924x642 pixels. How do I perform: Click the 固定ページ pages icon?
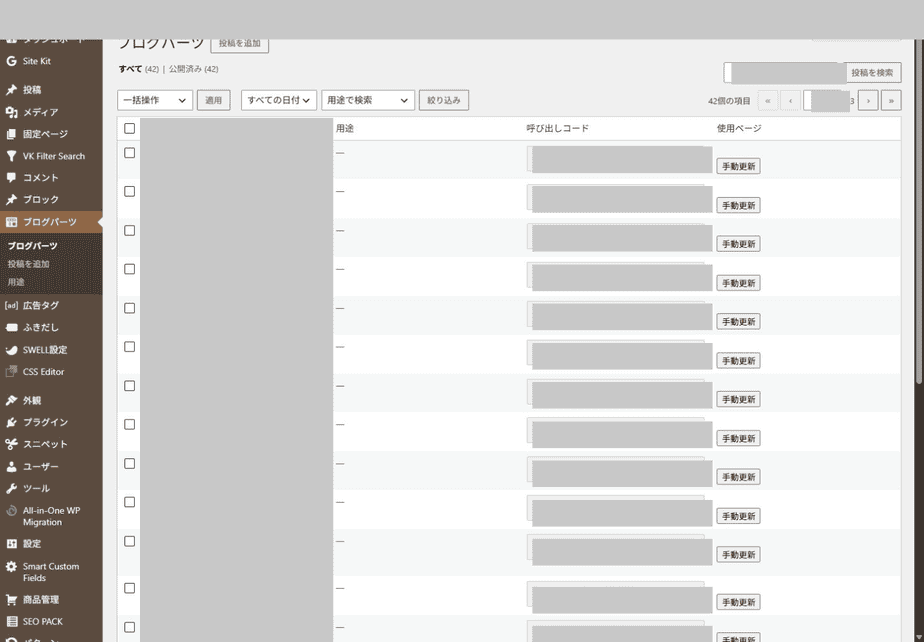(x=11, y=134)
